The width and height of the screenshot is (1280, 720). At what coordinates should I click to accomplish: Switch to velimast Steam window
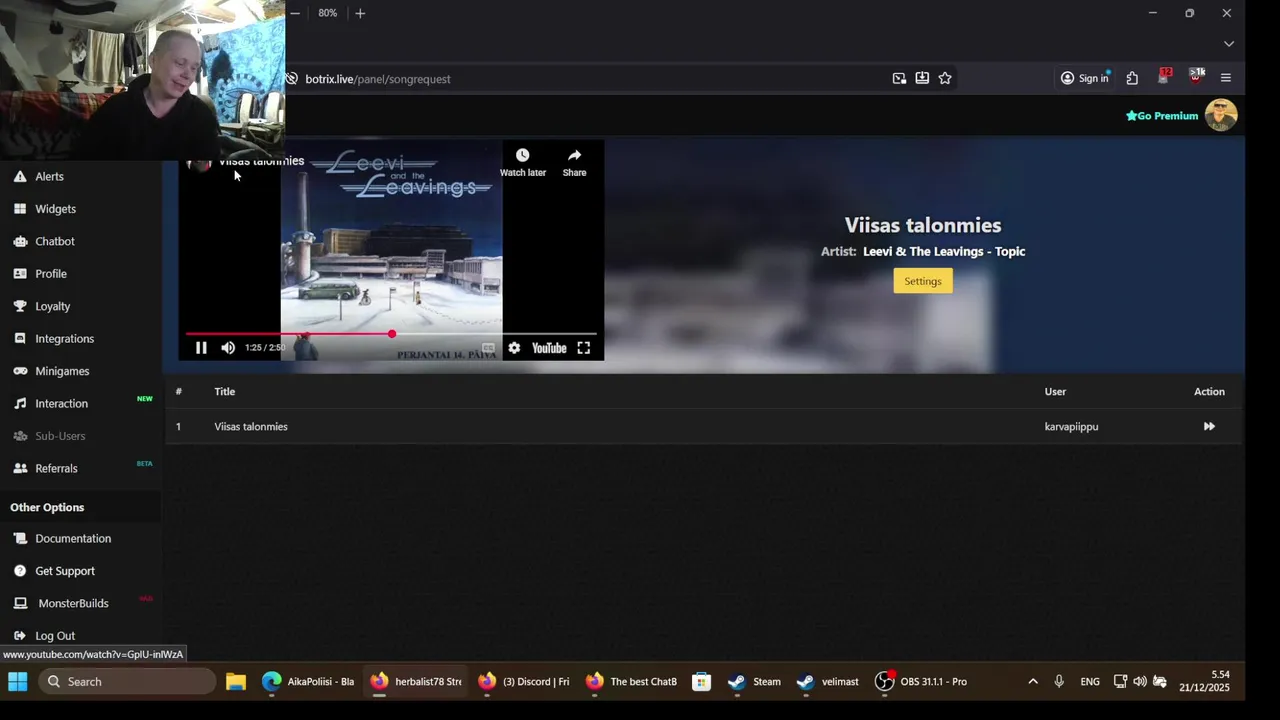(x=828, y=682)
